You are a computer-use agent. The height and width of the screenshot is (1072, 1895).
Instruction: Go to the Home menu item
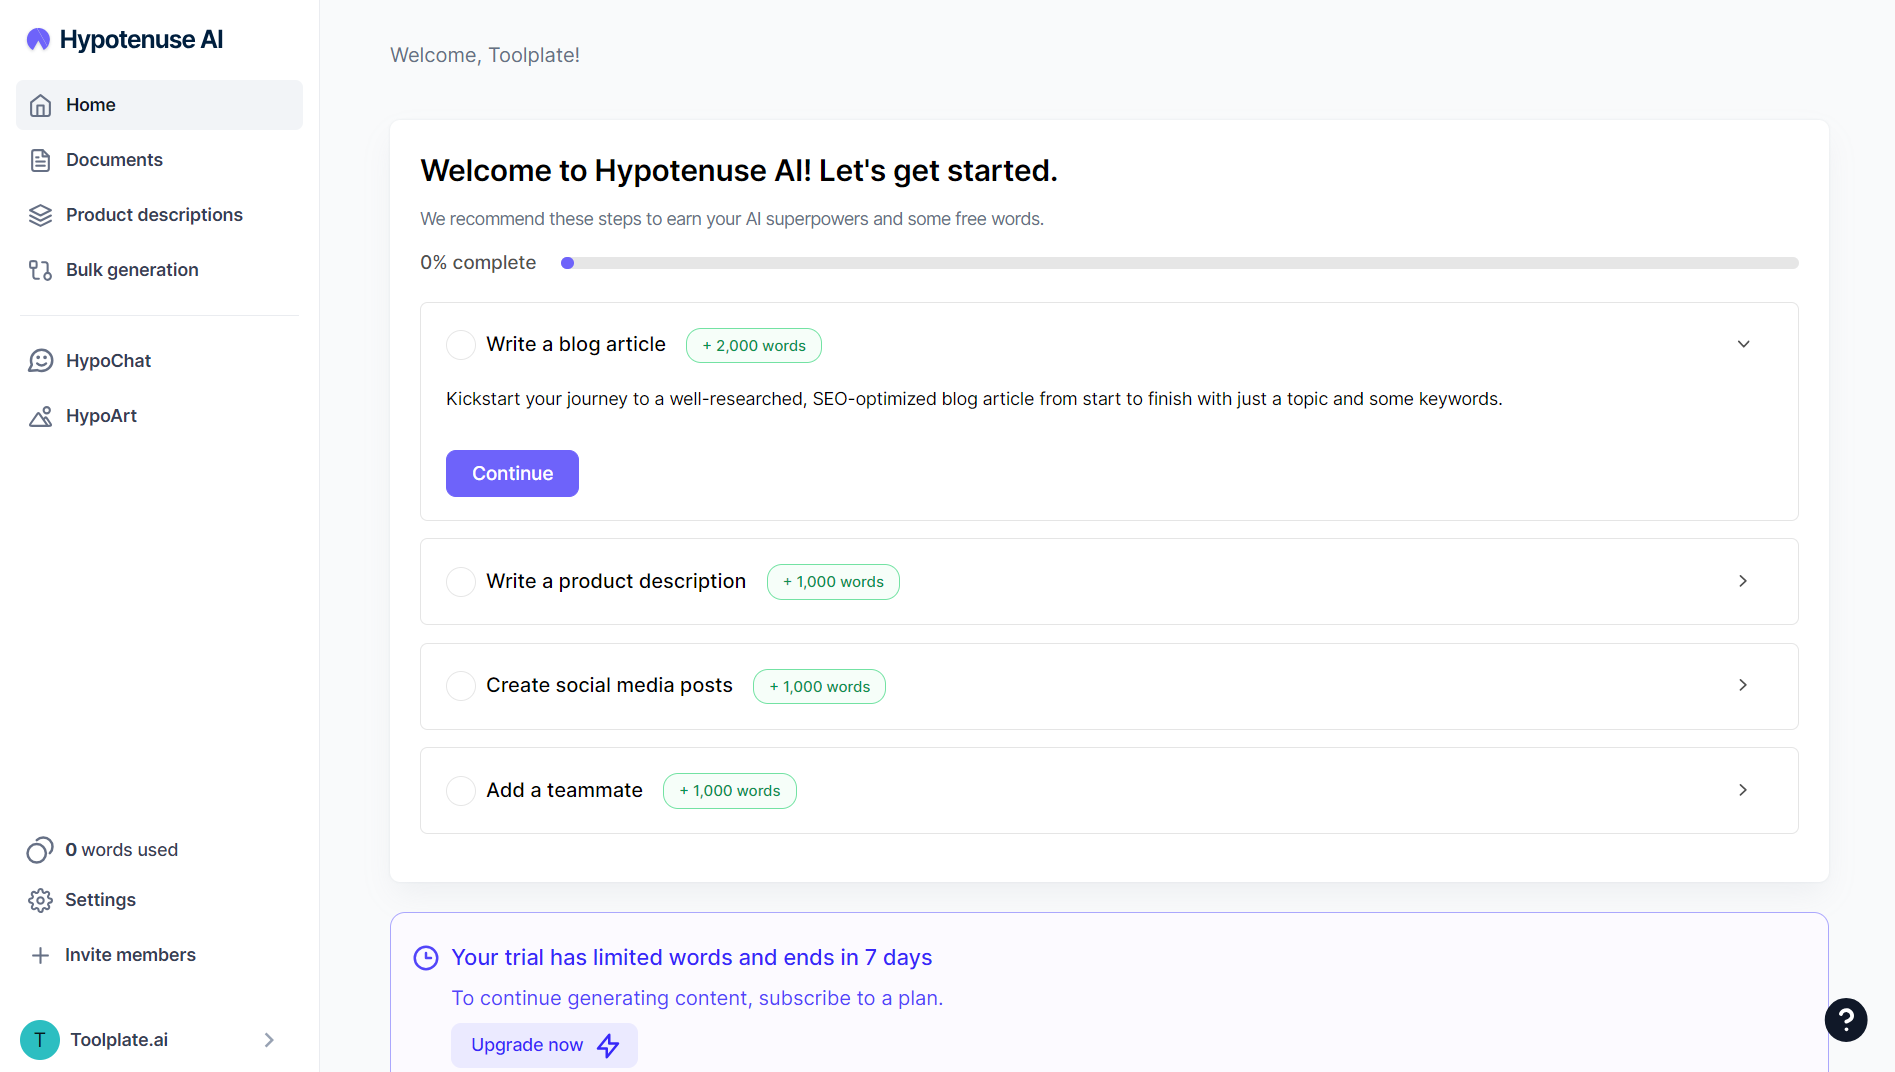point(159,105)
